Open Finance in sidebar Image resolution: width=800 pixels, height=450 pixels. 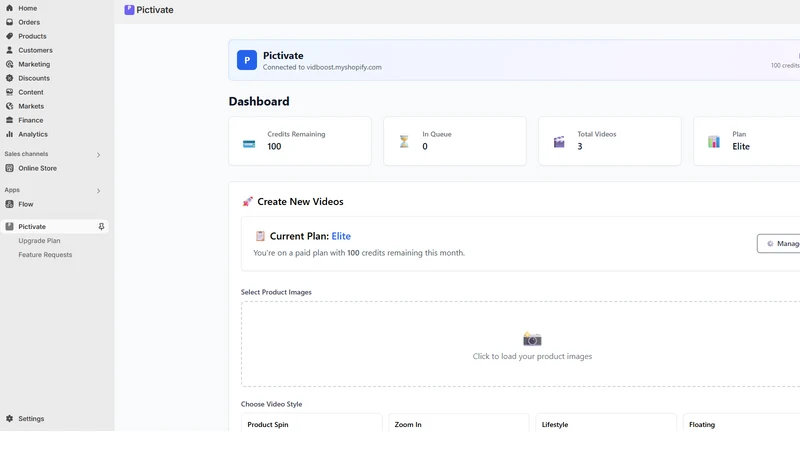pos(31,120)
